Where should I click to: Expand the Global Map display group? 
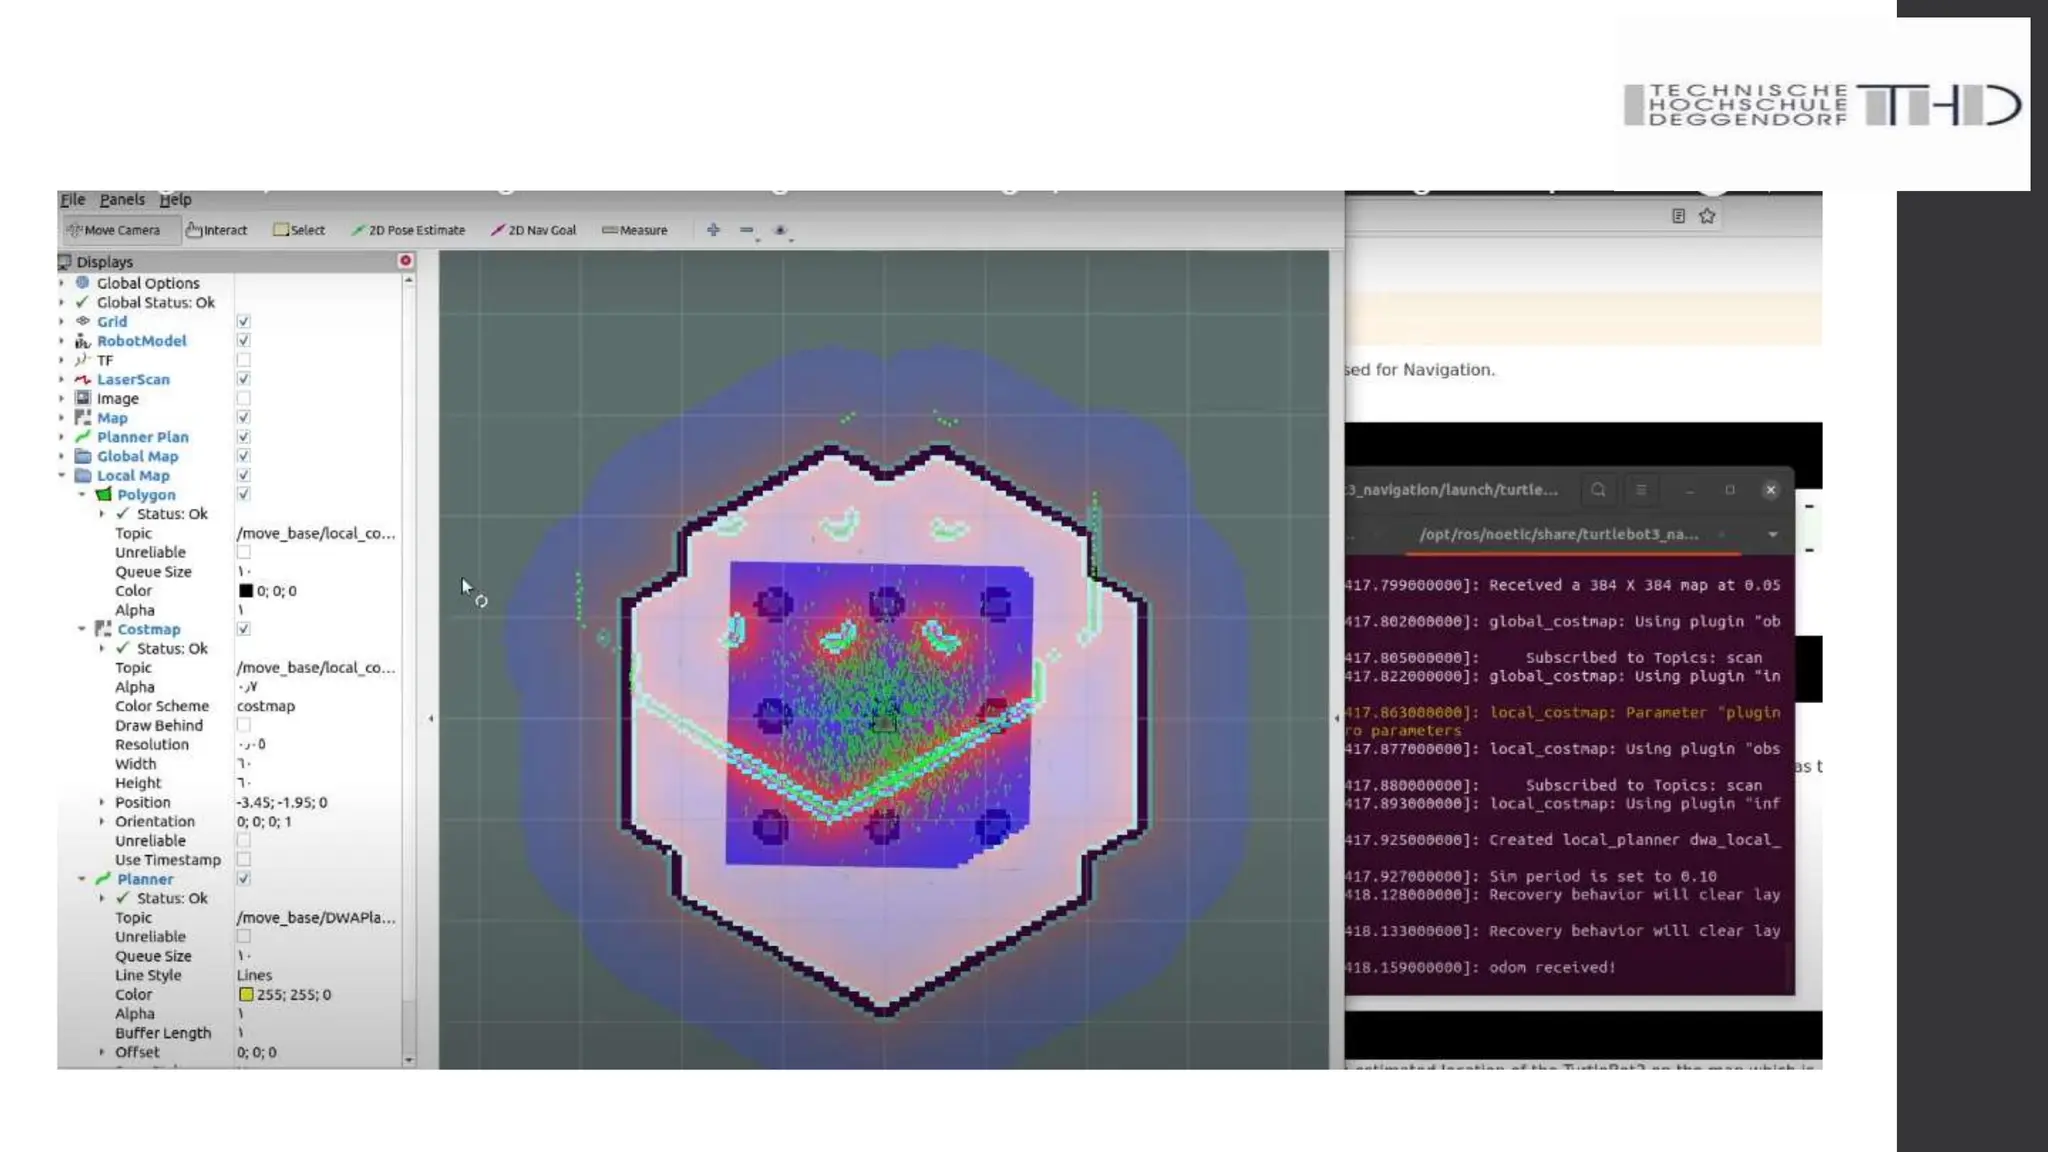coord(62,457)
